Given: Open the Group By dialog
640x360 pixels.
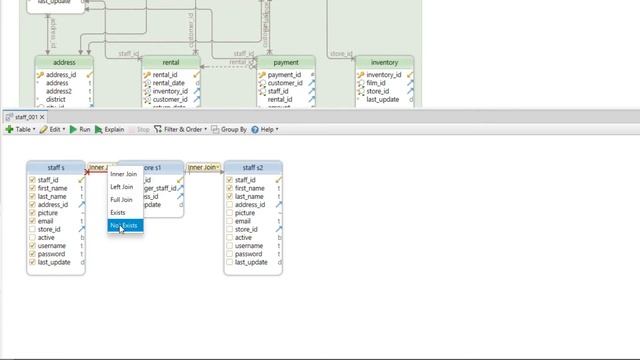Looking at the screenshot, I should 229,129.
